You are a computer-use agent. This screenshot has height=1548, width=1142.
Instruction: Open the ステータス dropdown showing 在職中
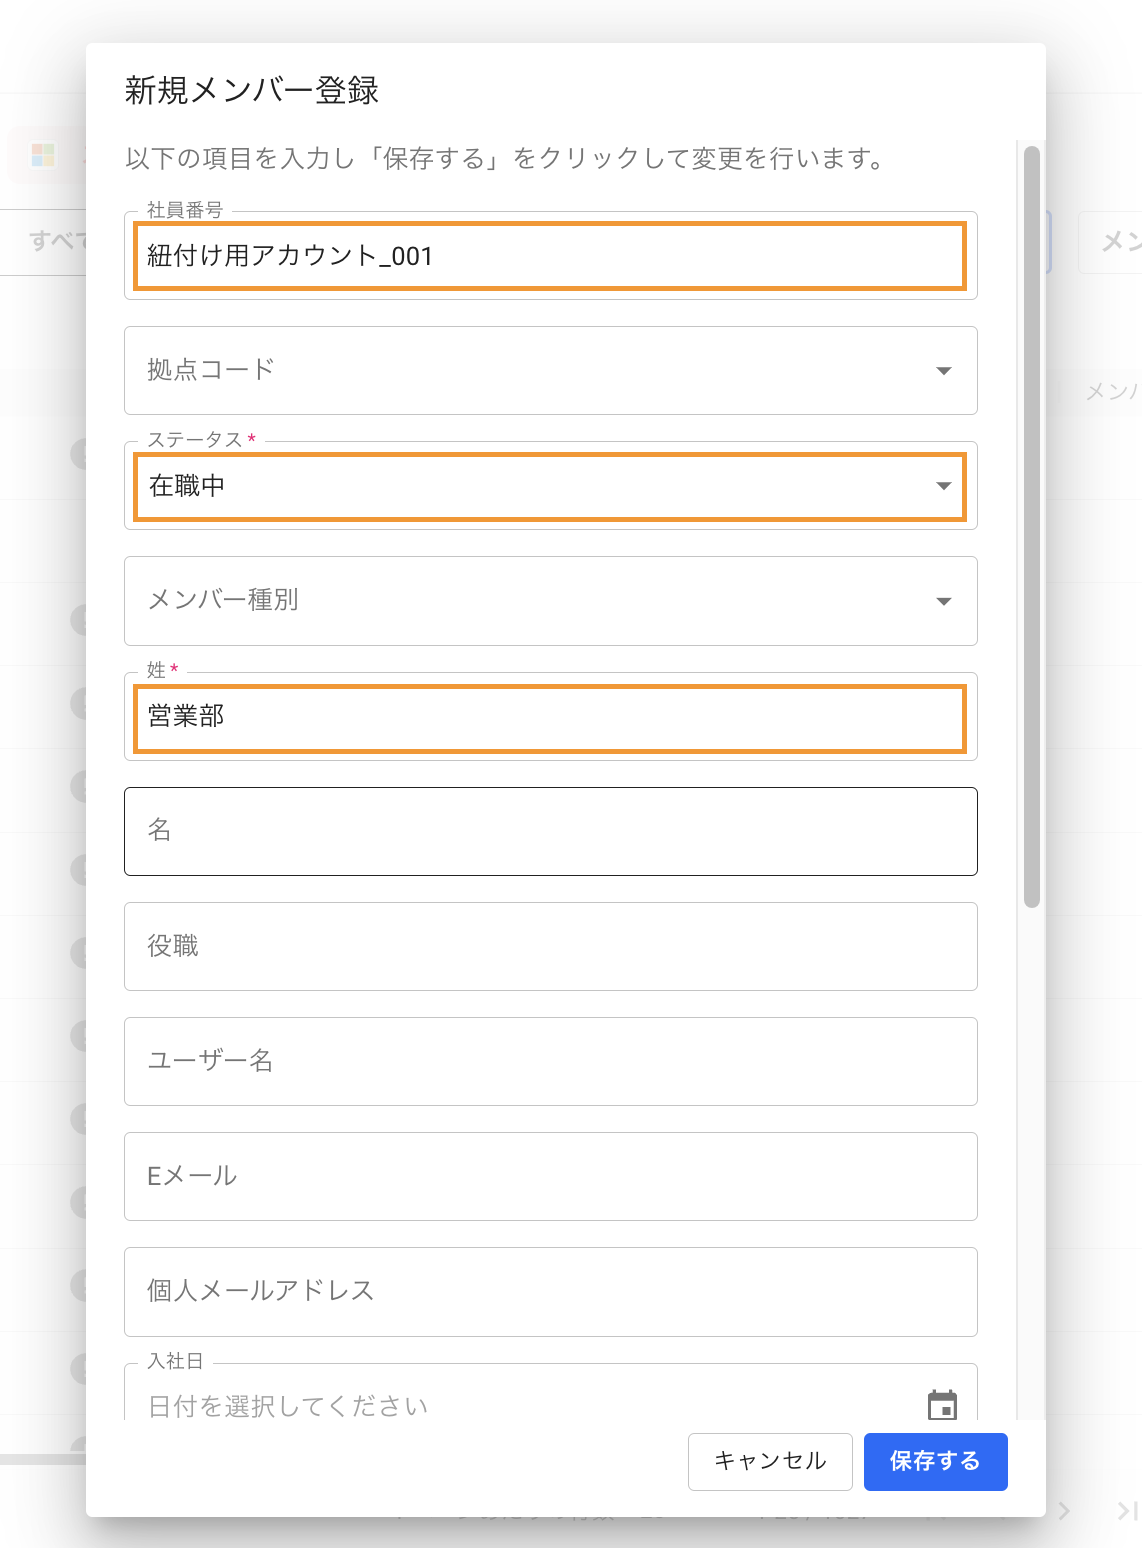(x=943, y=486)
